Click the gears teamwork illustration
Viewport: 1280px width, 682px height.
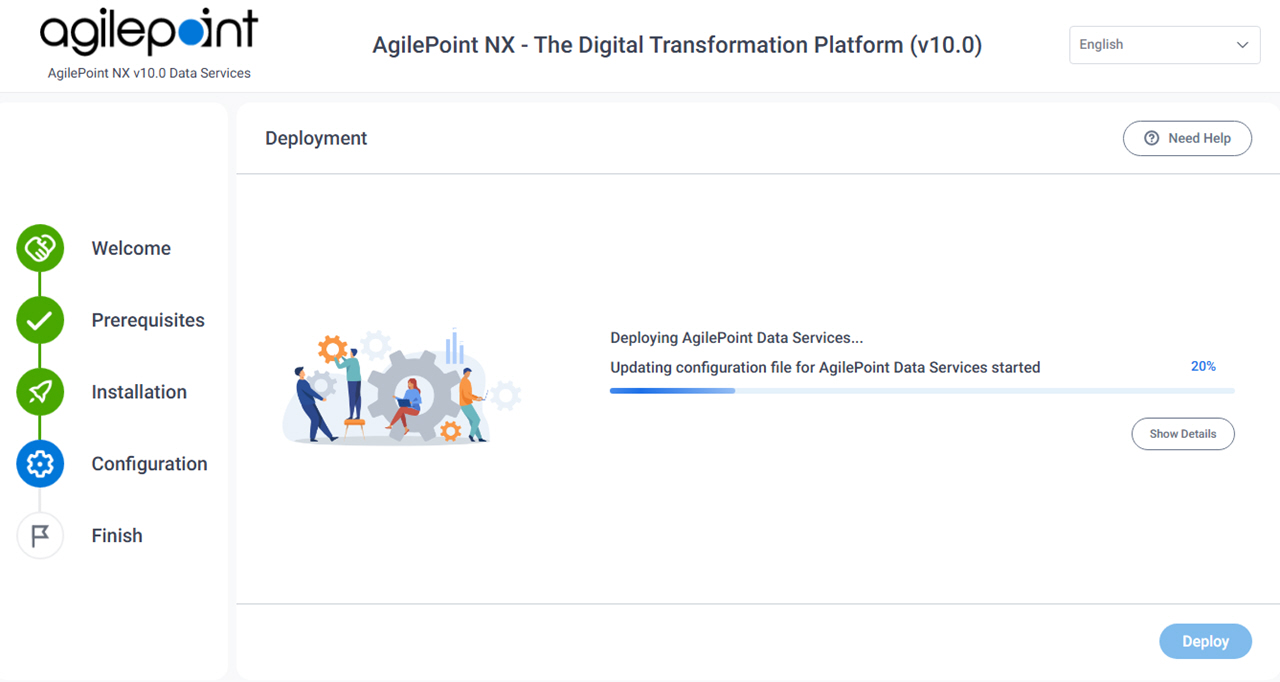(x=402, y=385)
